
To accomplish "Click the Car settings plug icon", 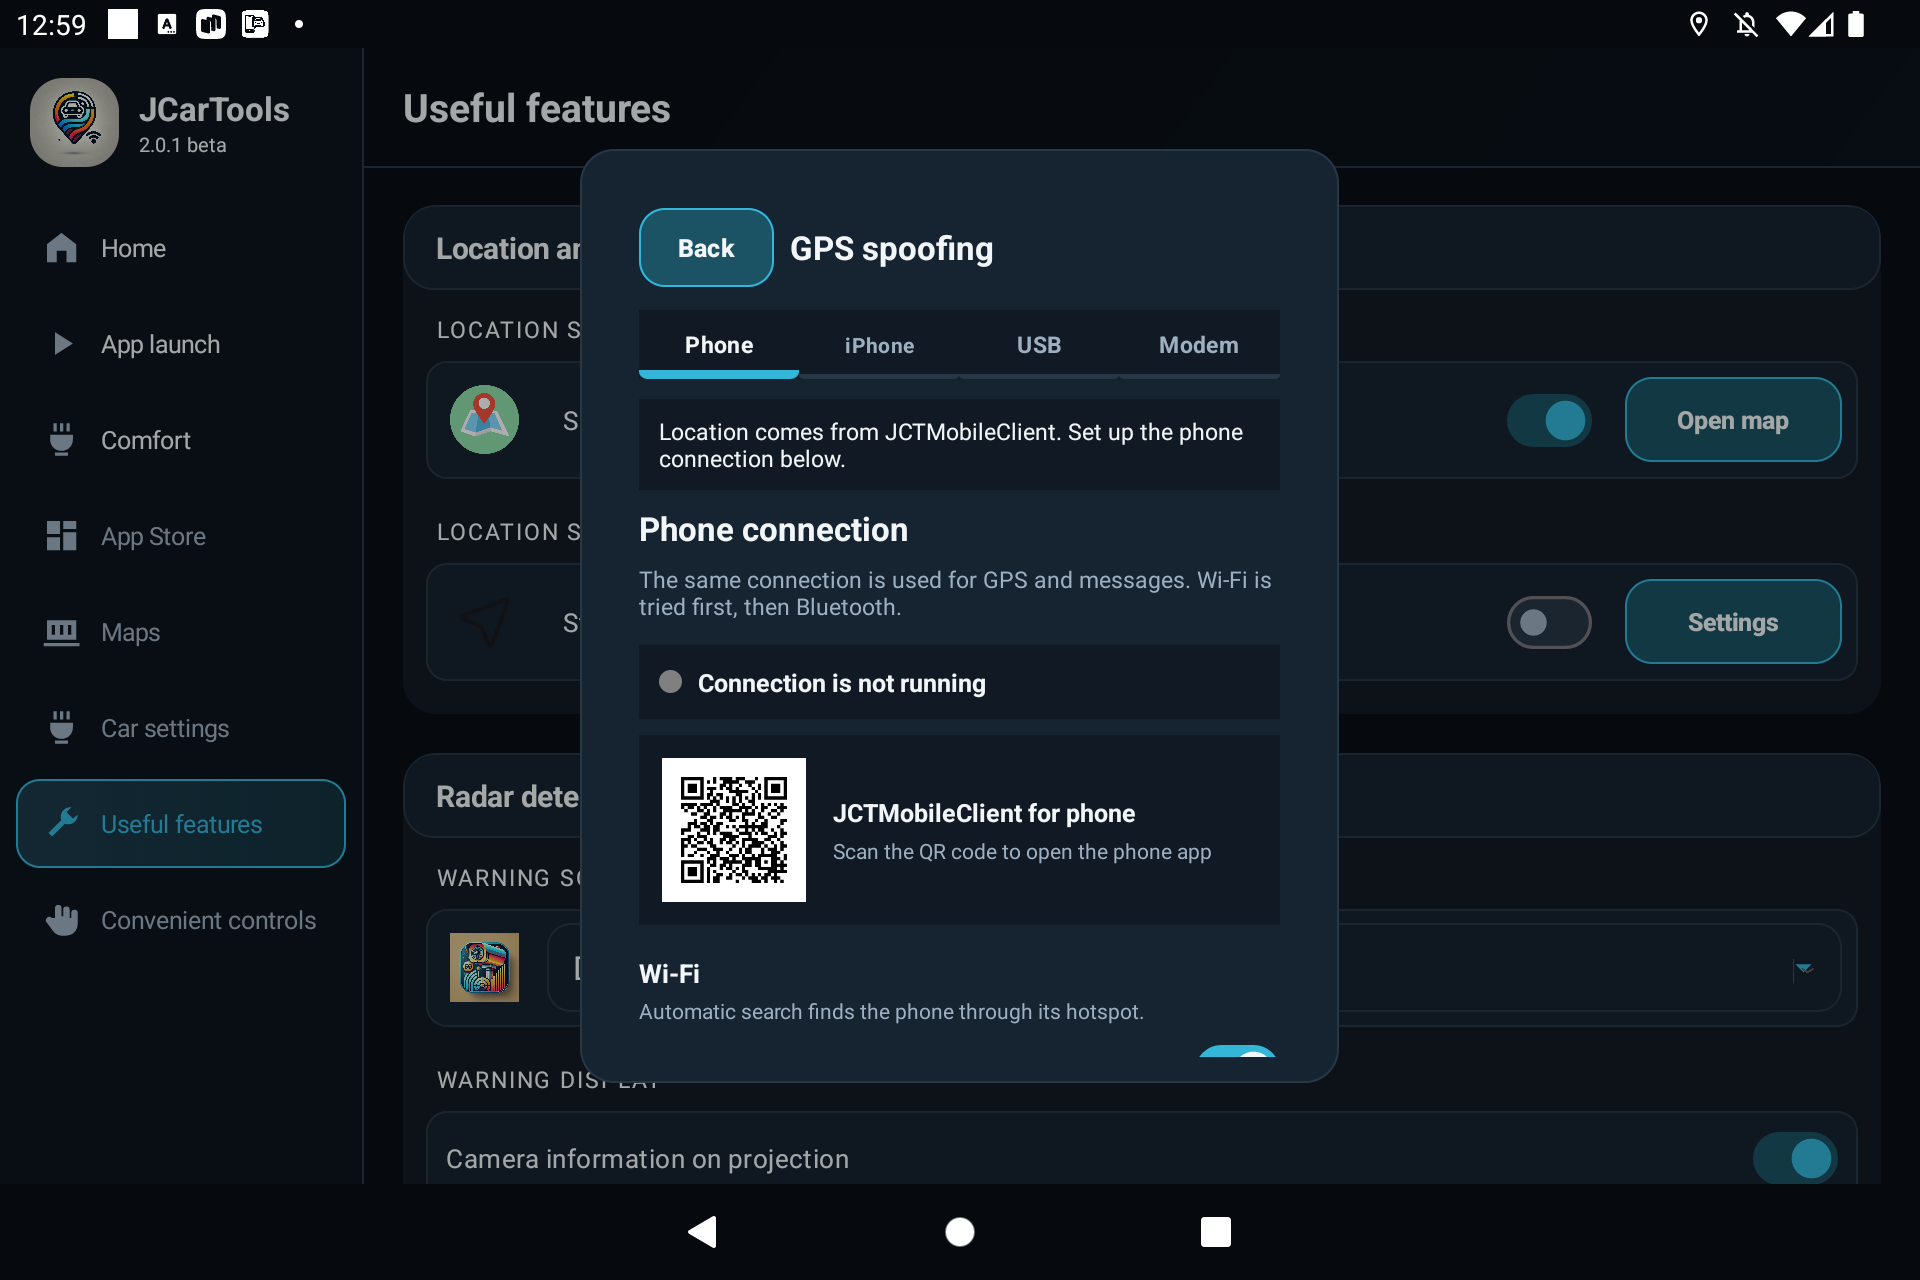I will (61, 728).
